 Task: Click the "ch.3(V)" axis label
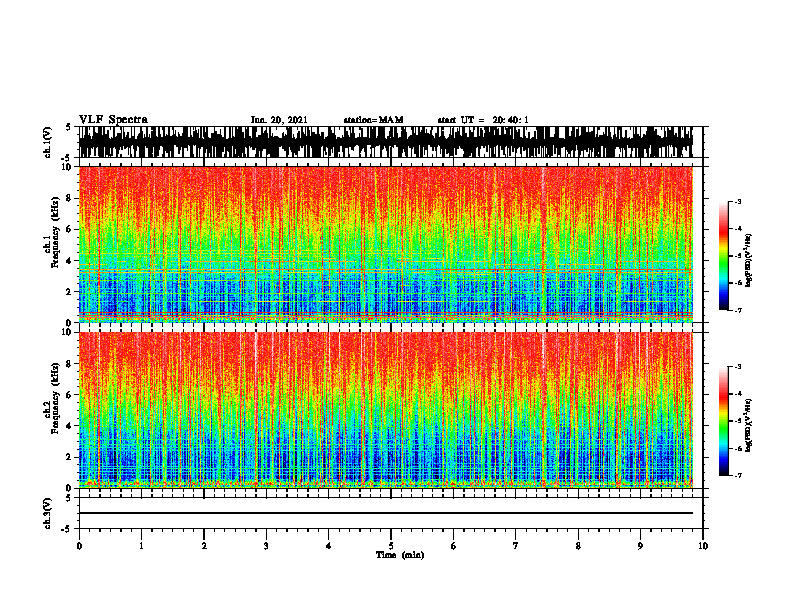click(x=48, y=513)
